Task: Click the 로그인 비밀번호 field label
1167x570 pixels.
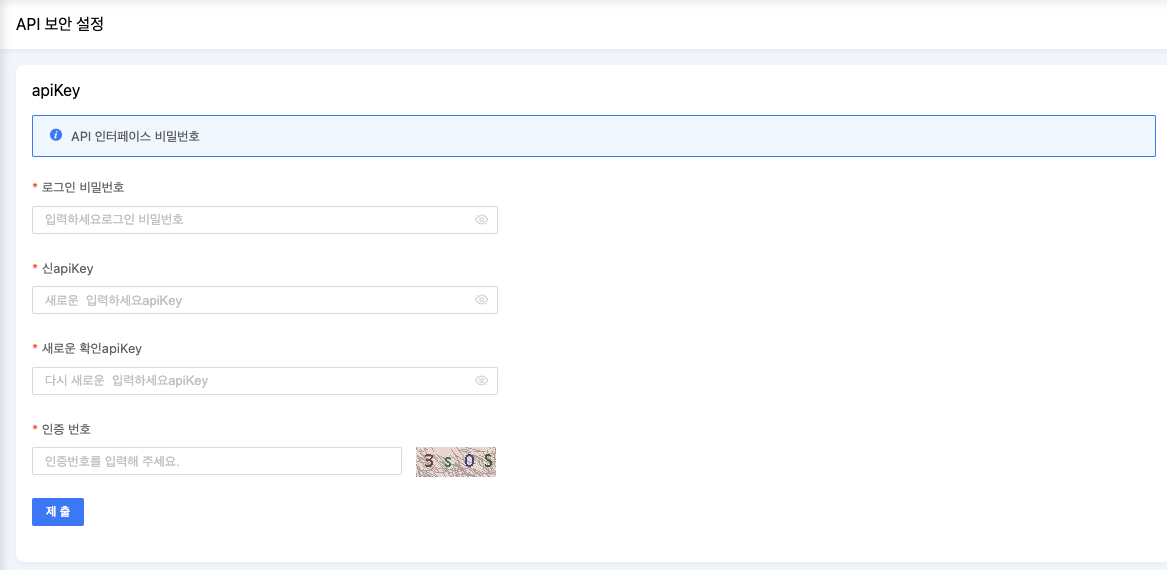Action: pyautogui.click(x=83, y=187)
